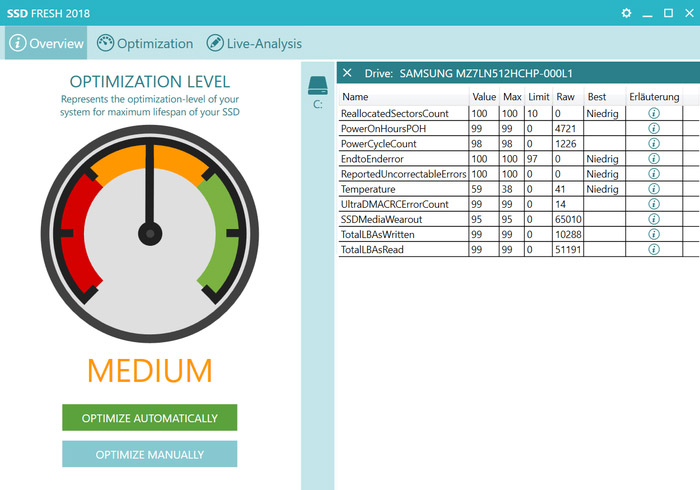Select the EndtoEnderror name cell
This screenshot has width=700, height=490.
point(404,159)
